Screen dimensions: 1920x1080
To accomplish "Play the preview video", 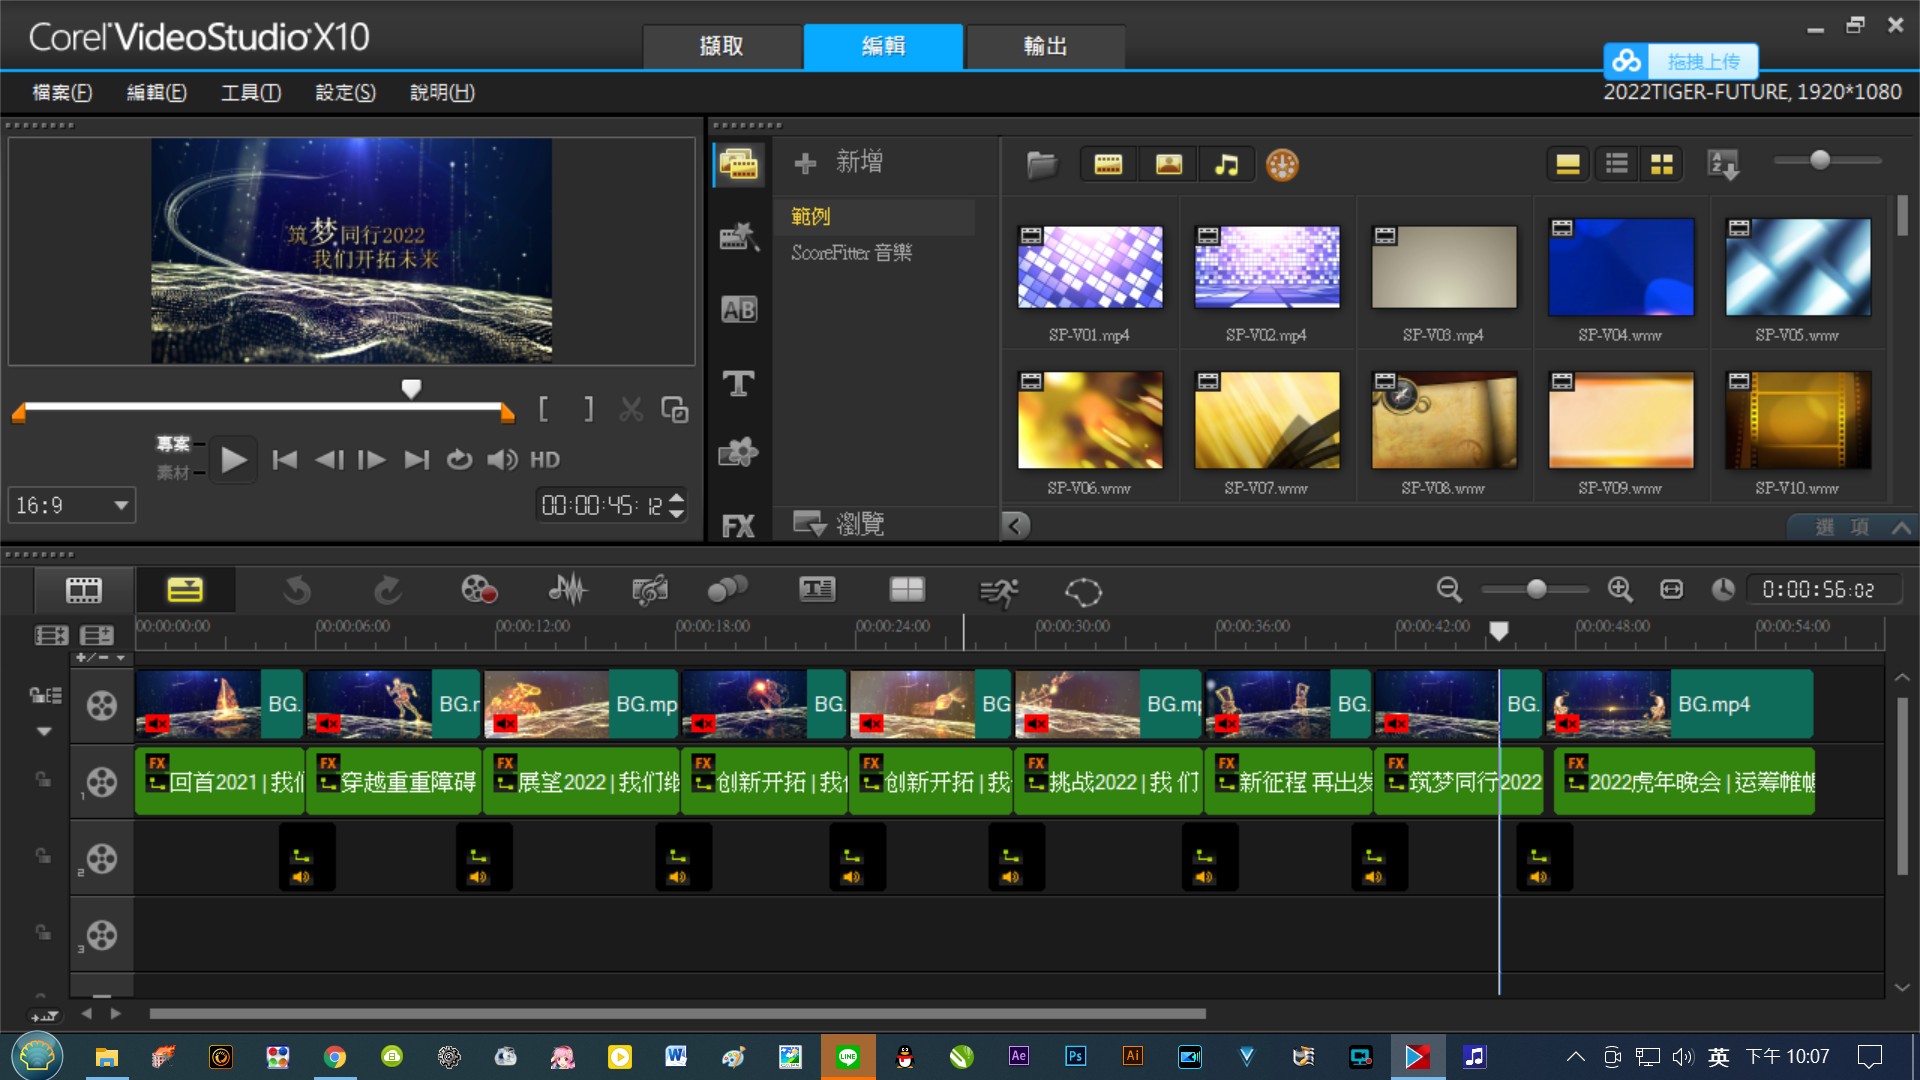I will (x=233, y=460).
